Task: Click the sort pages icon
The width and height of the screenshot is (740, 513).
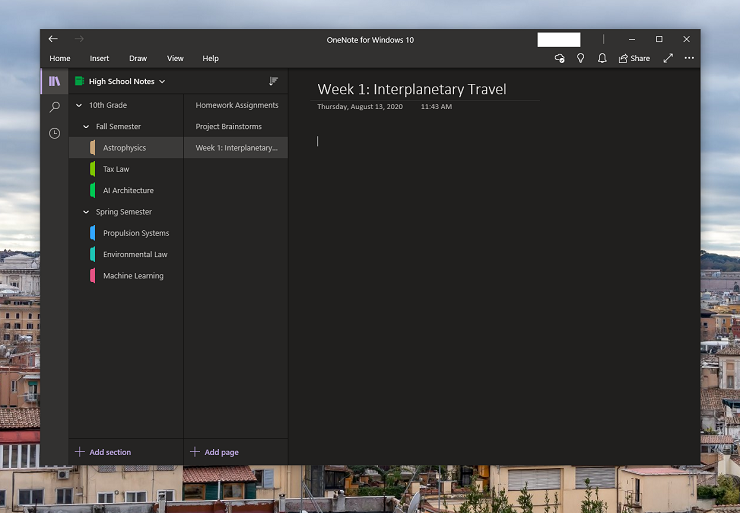Action: click(x=273, y=81)
